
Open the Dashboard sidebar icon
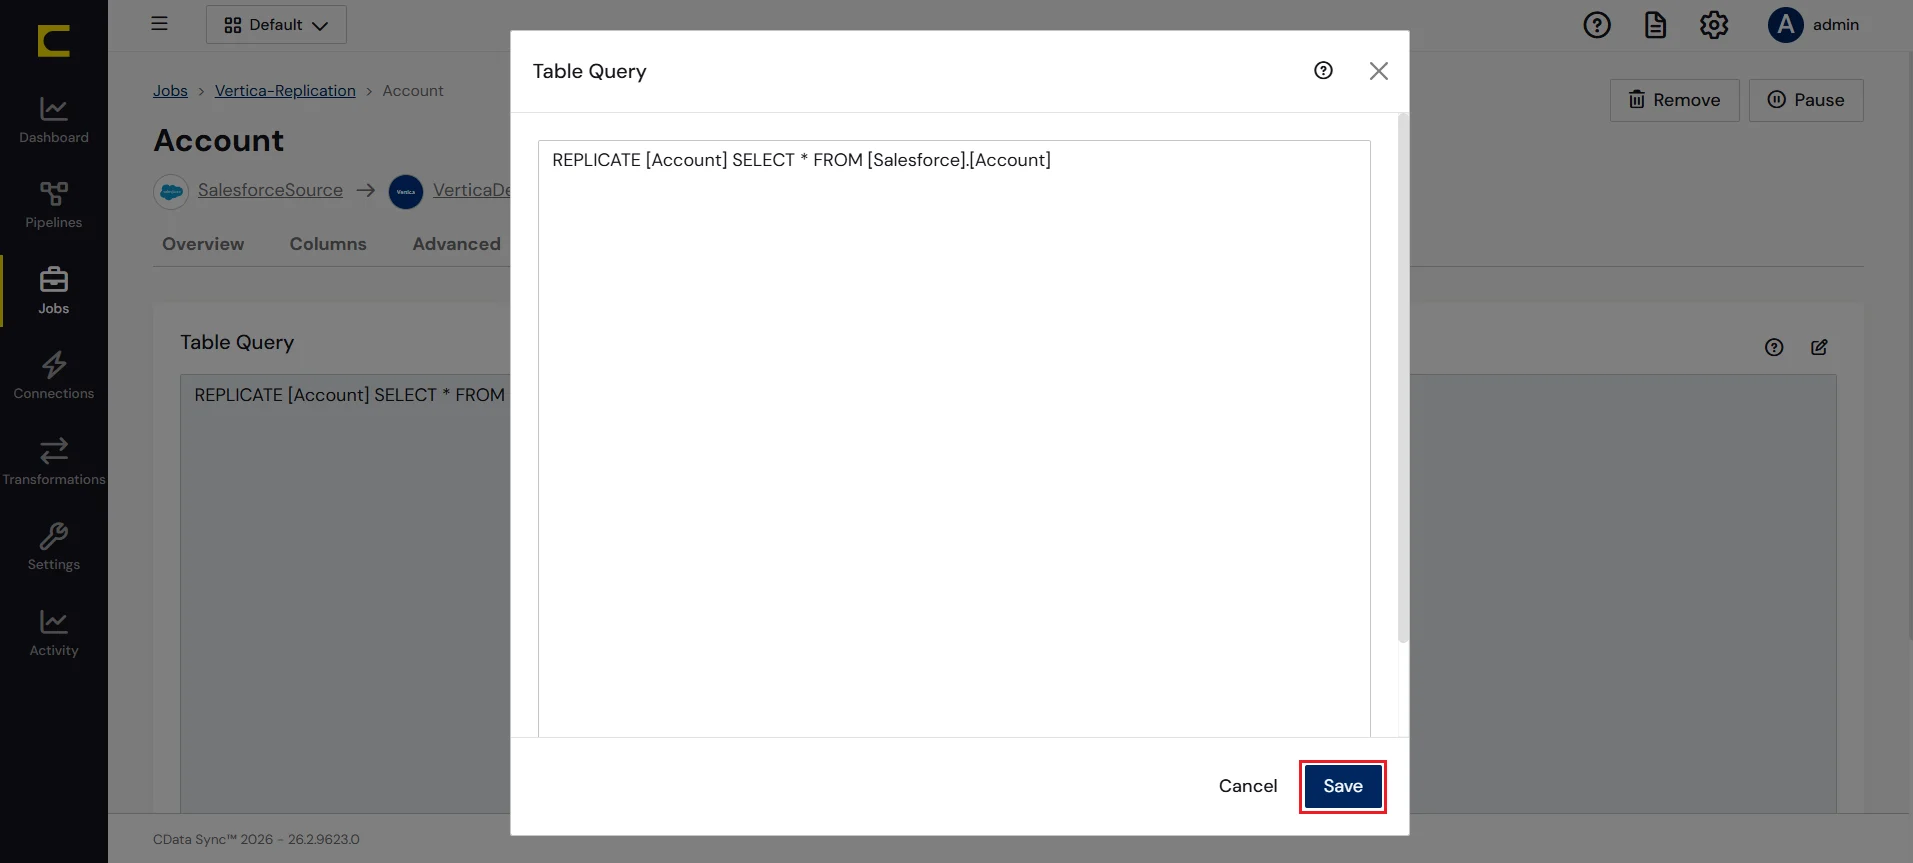pyautogui.click(x=54, y=120)
